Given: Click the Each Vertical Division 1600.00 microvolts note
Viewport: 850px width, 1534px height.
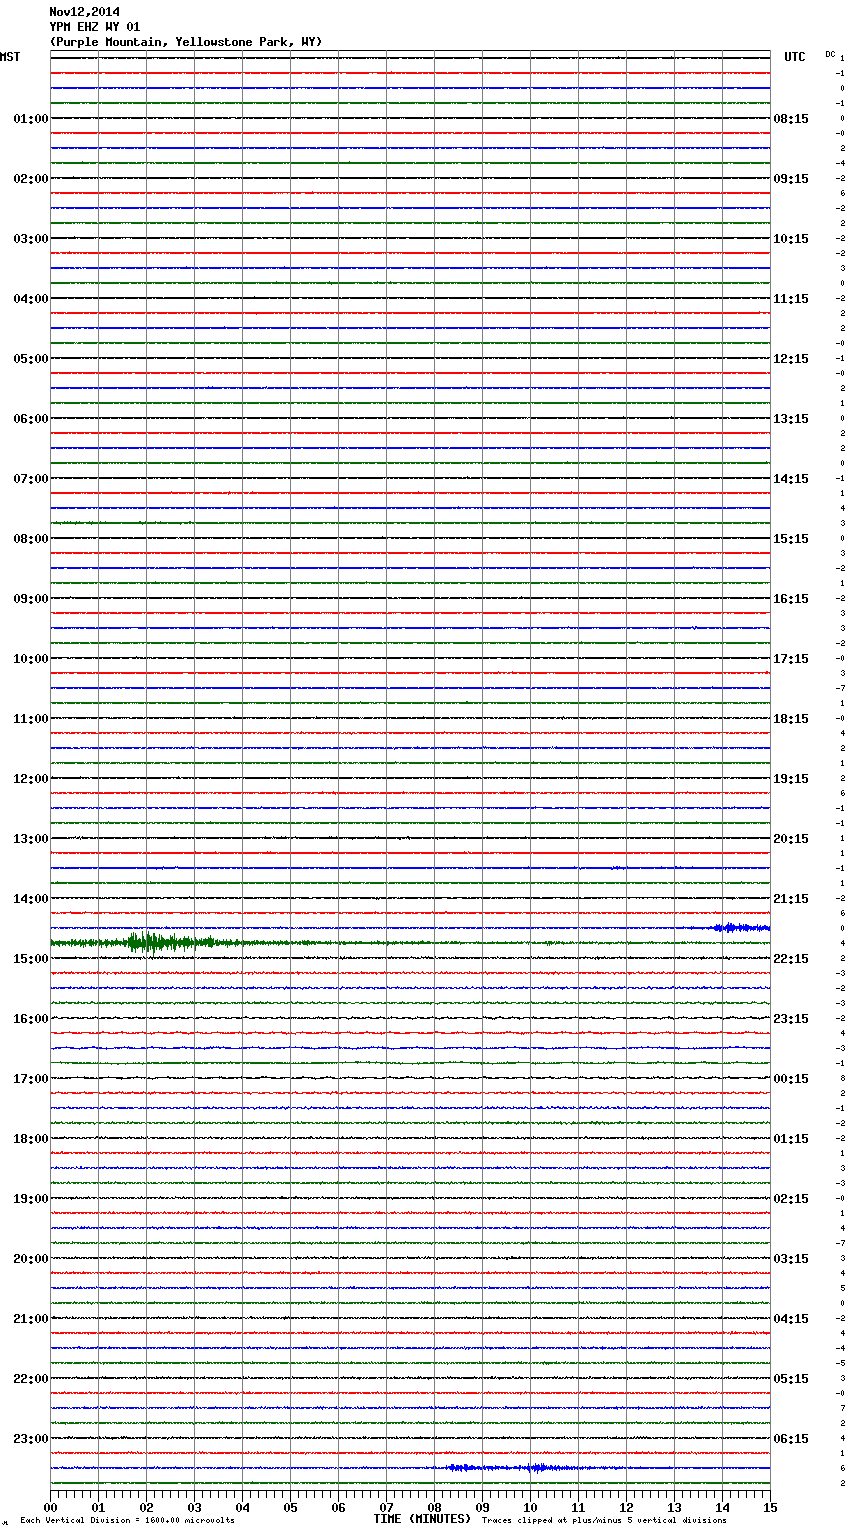Looking at the screenshot, I should (128, 1521).
